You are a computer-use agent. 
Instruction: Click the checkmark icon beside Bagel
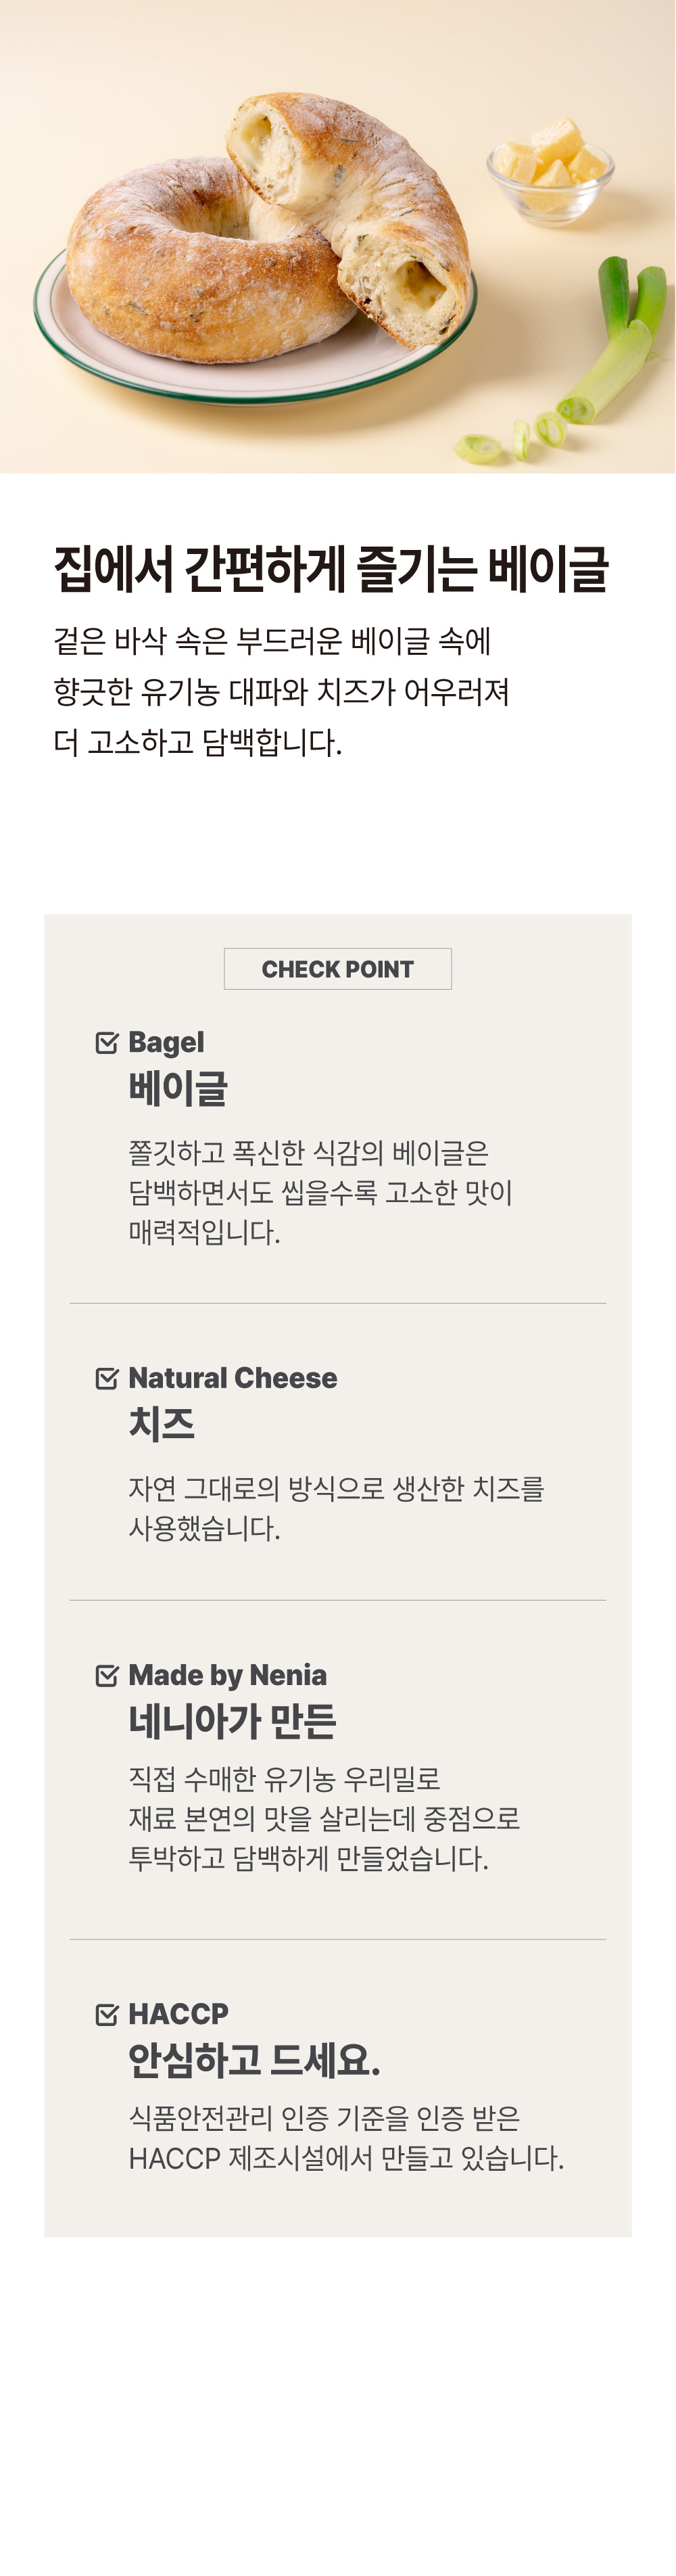[106, 1043]
